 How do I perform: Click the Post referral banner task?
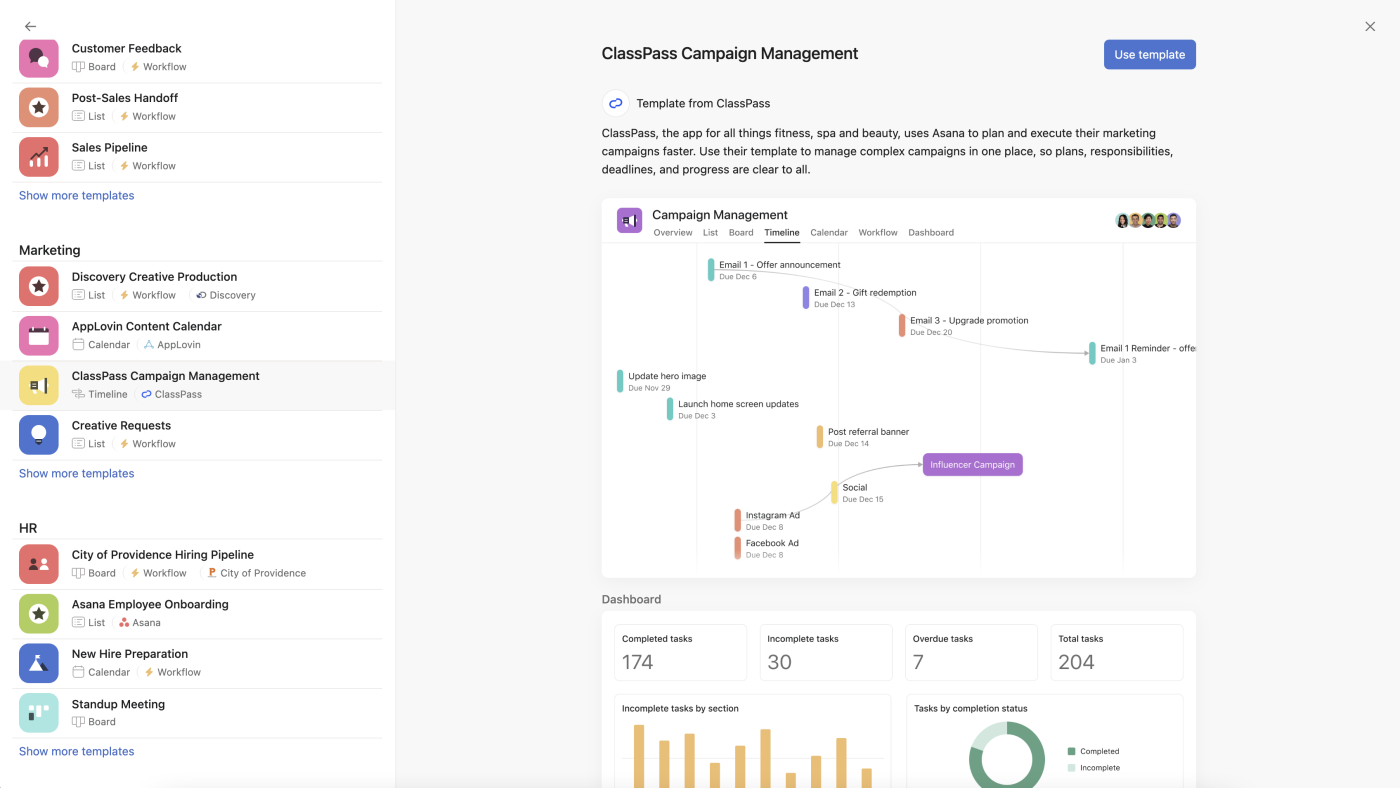point(863,437)
